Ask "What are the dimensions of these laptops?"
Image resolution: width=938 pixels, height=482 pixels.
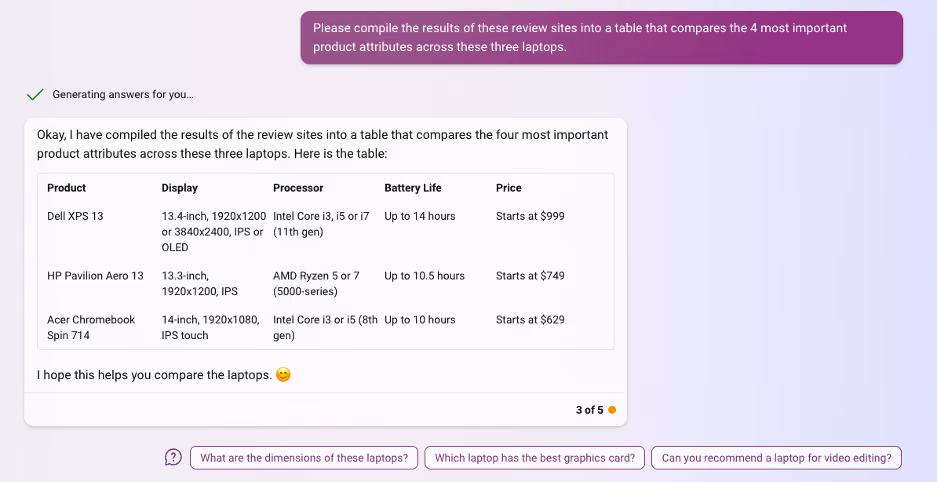click(304, 458)
